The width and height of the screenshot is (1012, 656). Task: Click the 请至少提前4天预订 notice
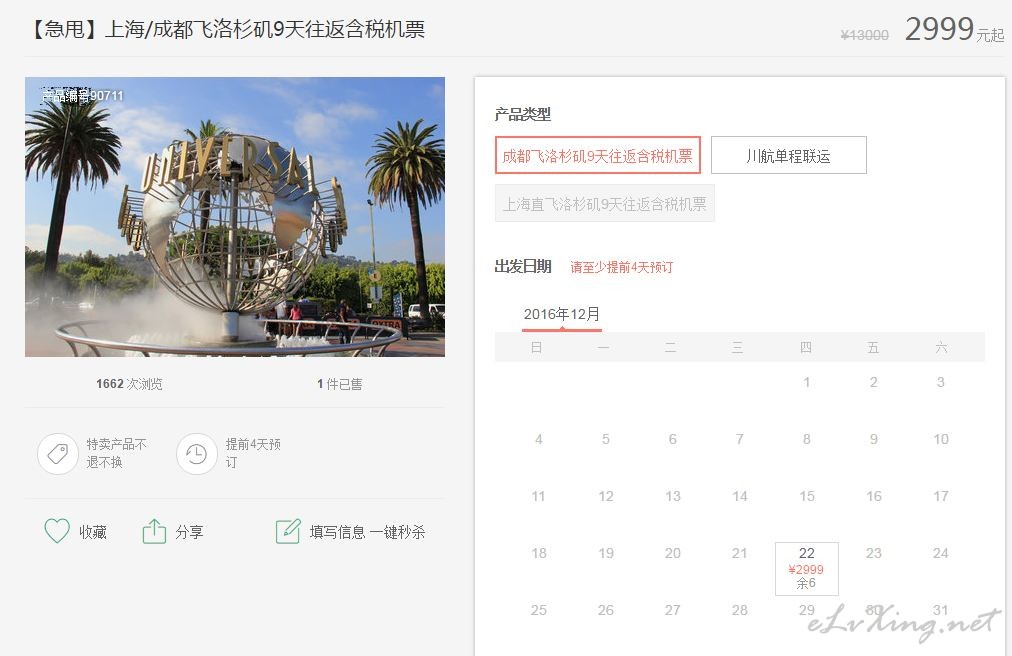pyautogui.click(x=622, y=267)
